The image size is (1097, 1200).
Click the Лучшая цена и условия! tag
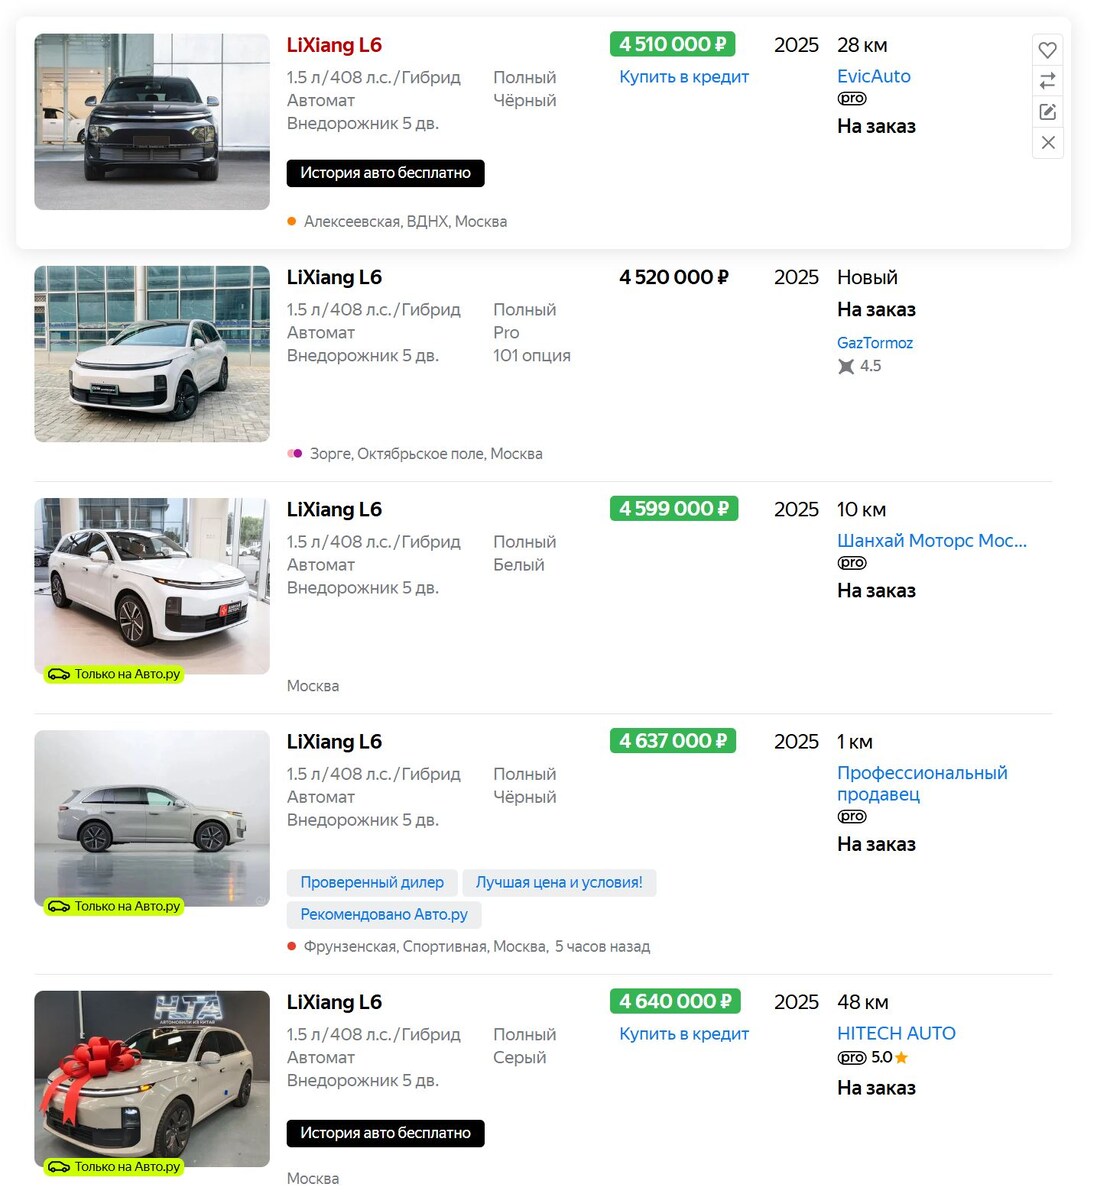coord(559,882)
